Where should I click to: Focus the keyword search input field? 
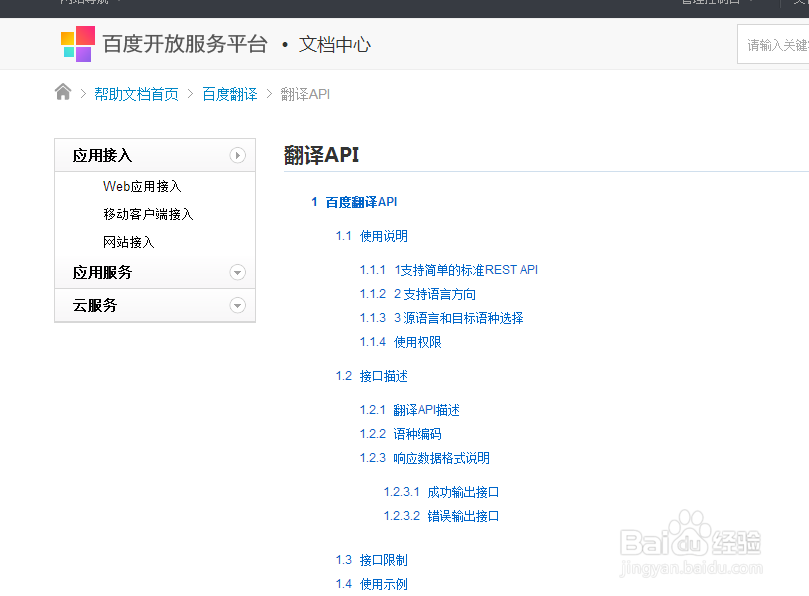773,44
